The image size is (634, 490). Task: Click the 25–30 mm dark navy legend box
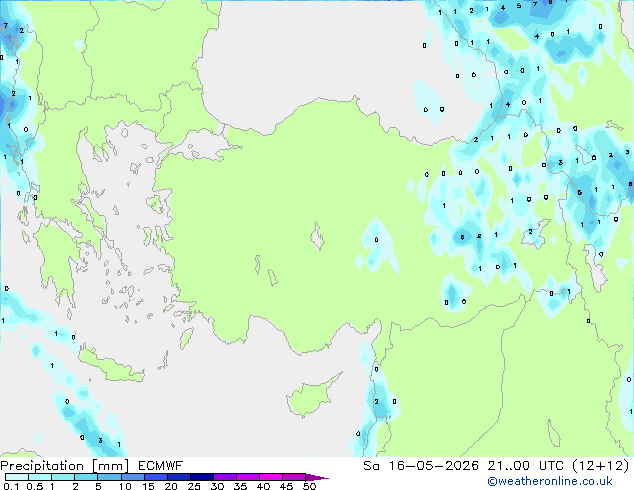pyautogui.click(x=201, y=477)
